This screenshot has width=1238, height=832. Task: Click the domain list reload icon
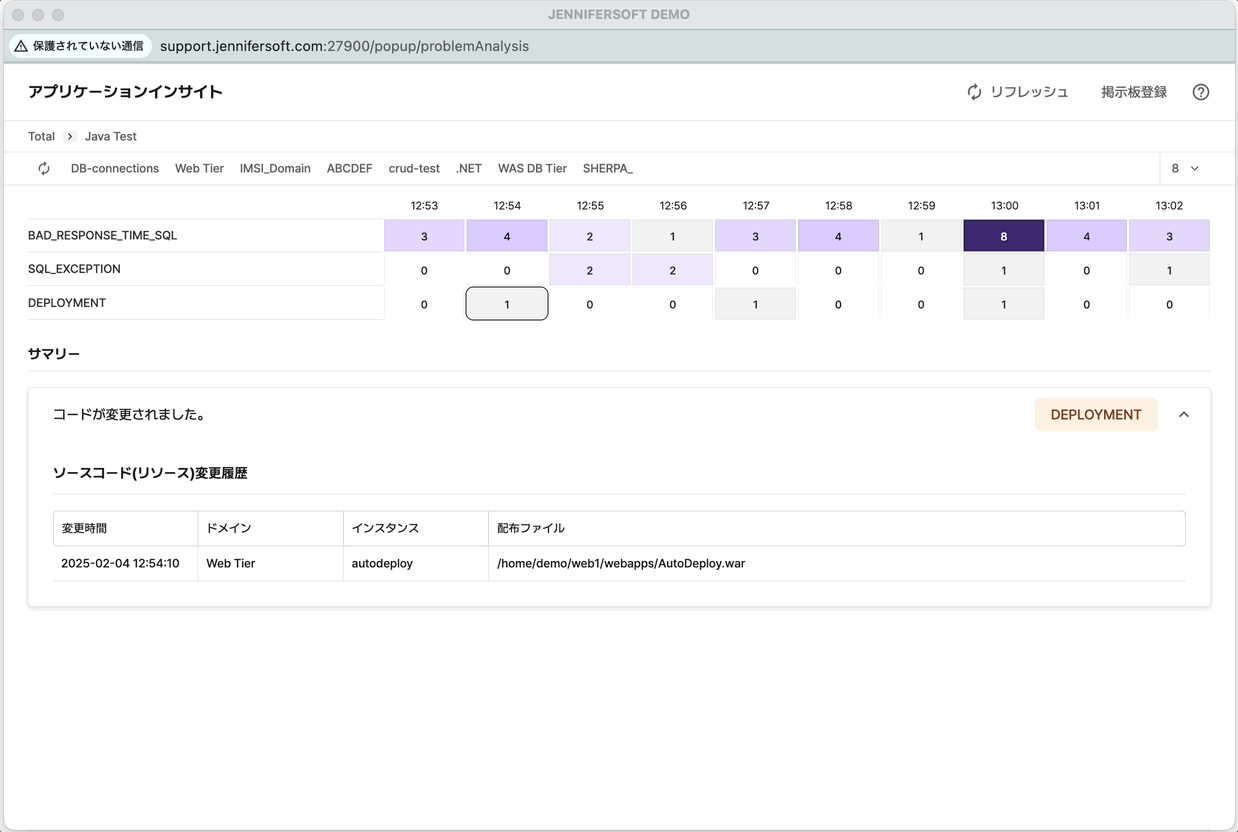click(44, 169)
